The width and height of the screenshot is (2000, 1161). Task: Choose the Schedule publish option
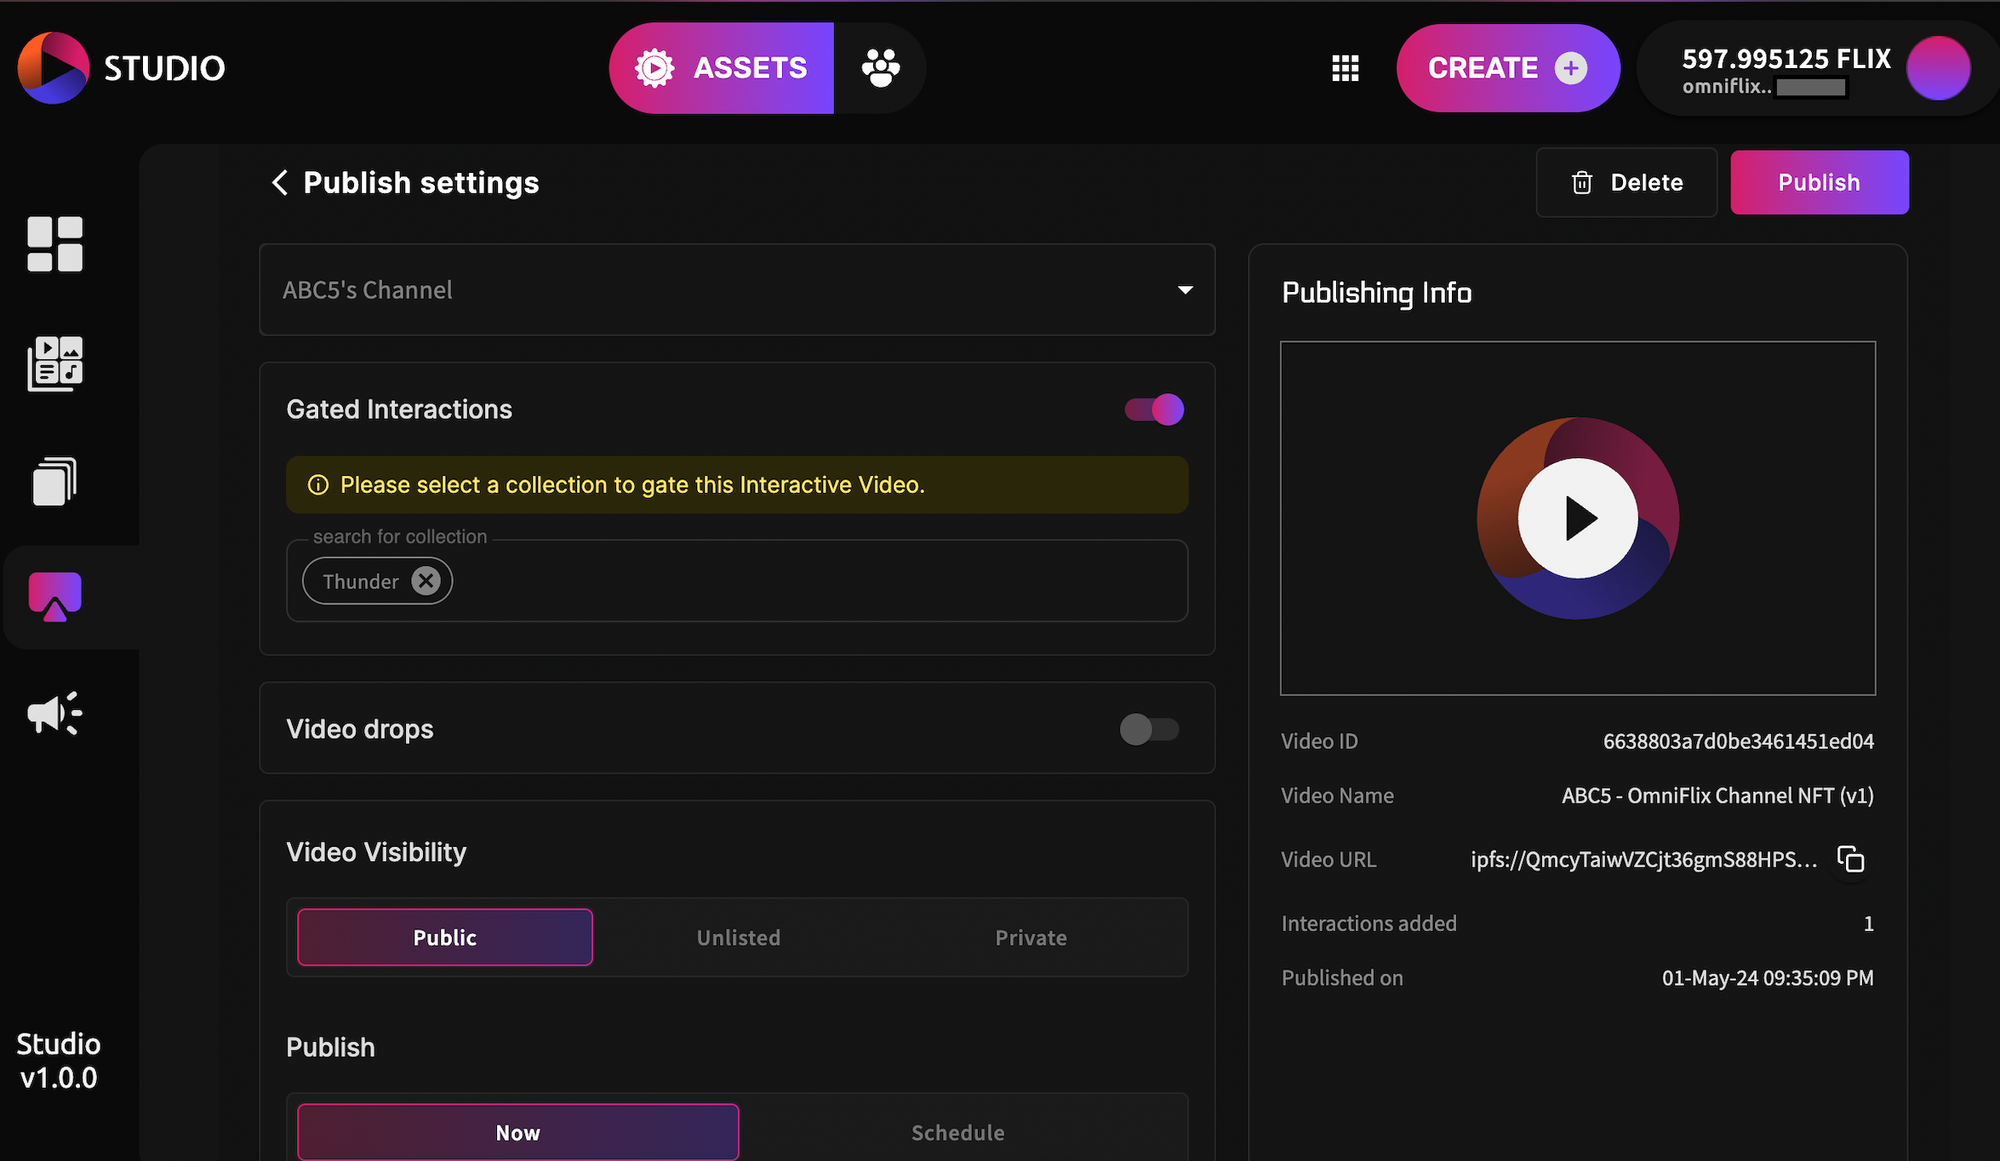tap(958, 1132)
